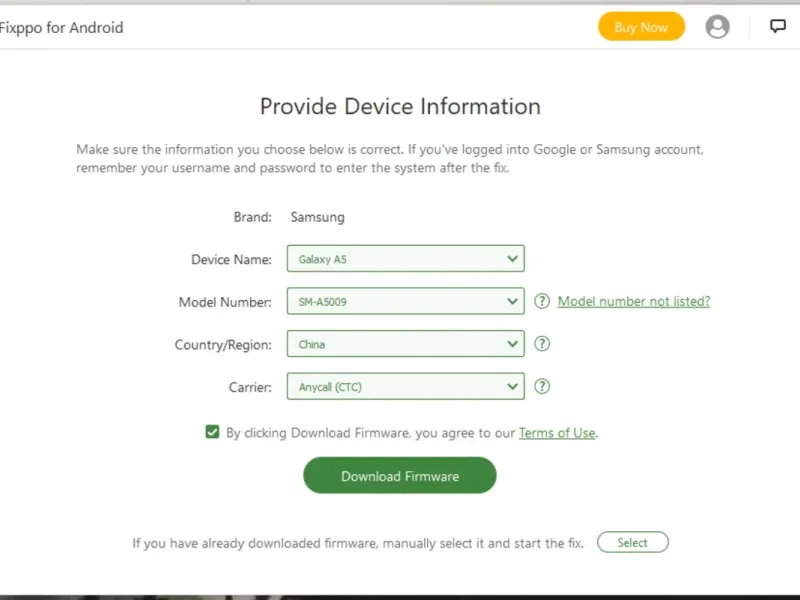Click Select to choose downloaded firmware
Viewport: 800px width, 600px height.
click(x=632, y=543)
